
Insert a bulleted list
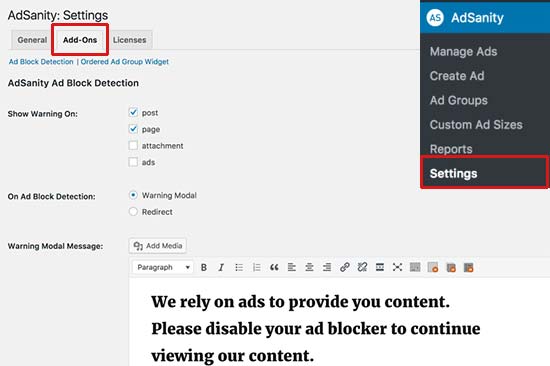pyautogui.click(x=239, y=267)
